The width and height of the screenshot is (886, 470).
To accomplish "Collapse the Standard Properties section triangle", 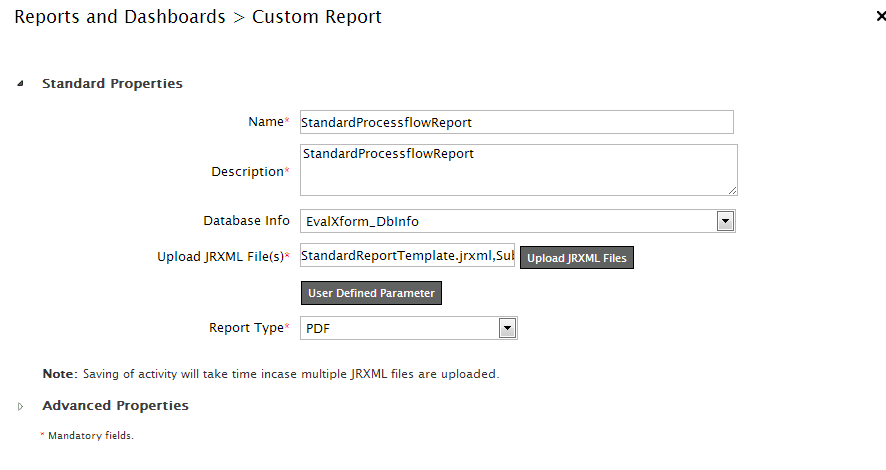I will (x=21, y=84).
